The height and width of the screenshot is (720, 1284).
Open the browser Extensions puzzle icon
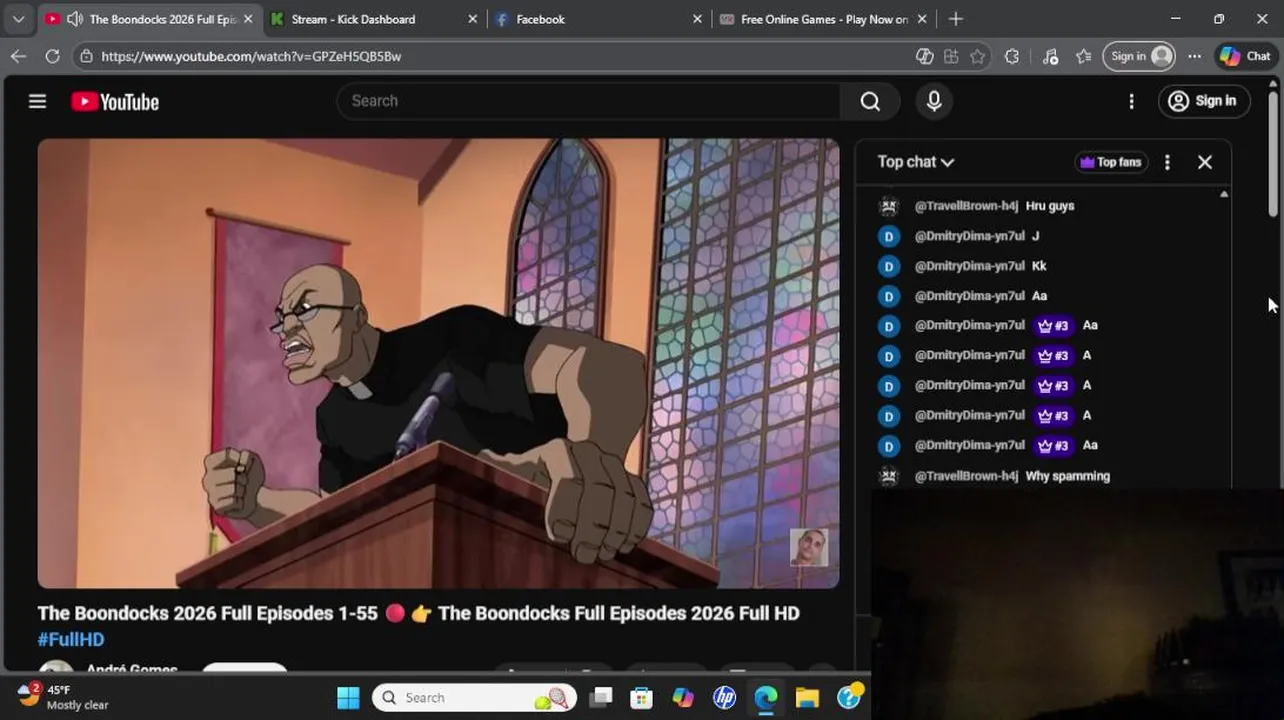(x=1012, y=57)
